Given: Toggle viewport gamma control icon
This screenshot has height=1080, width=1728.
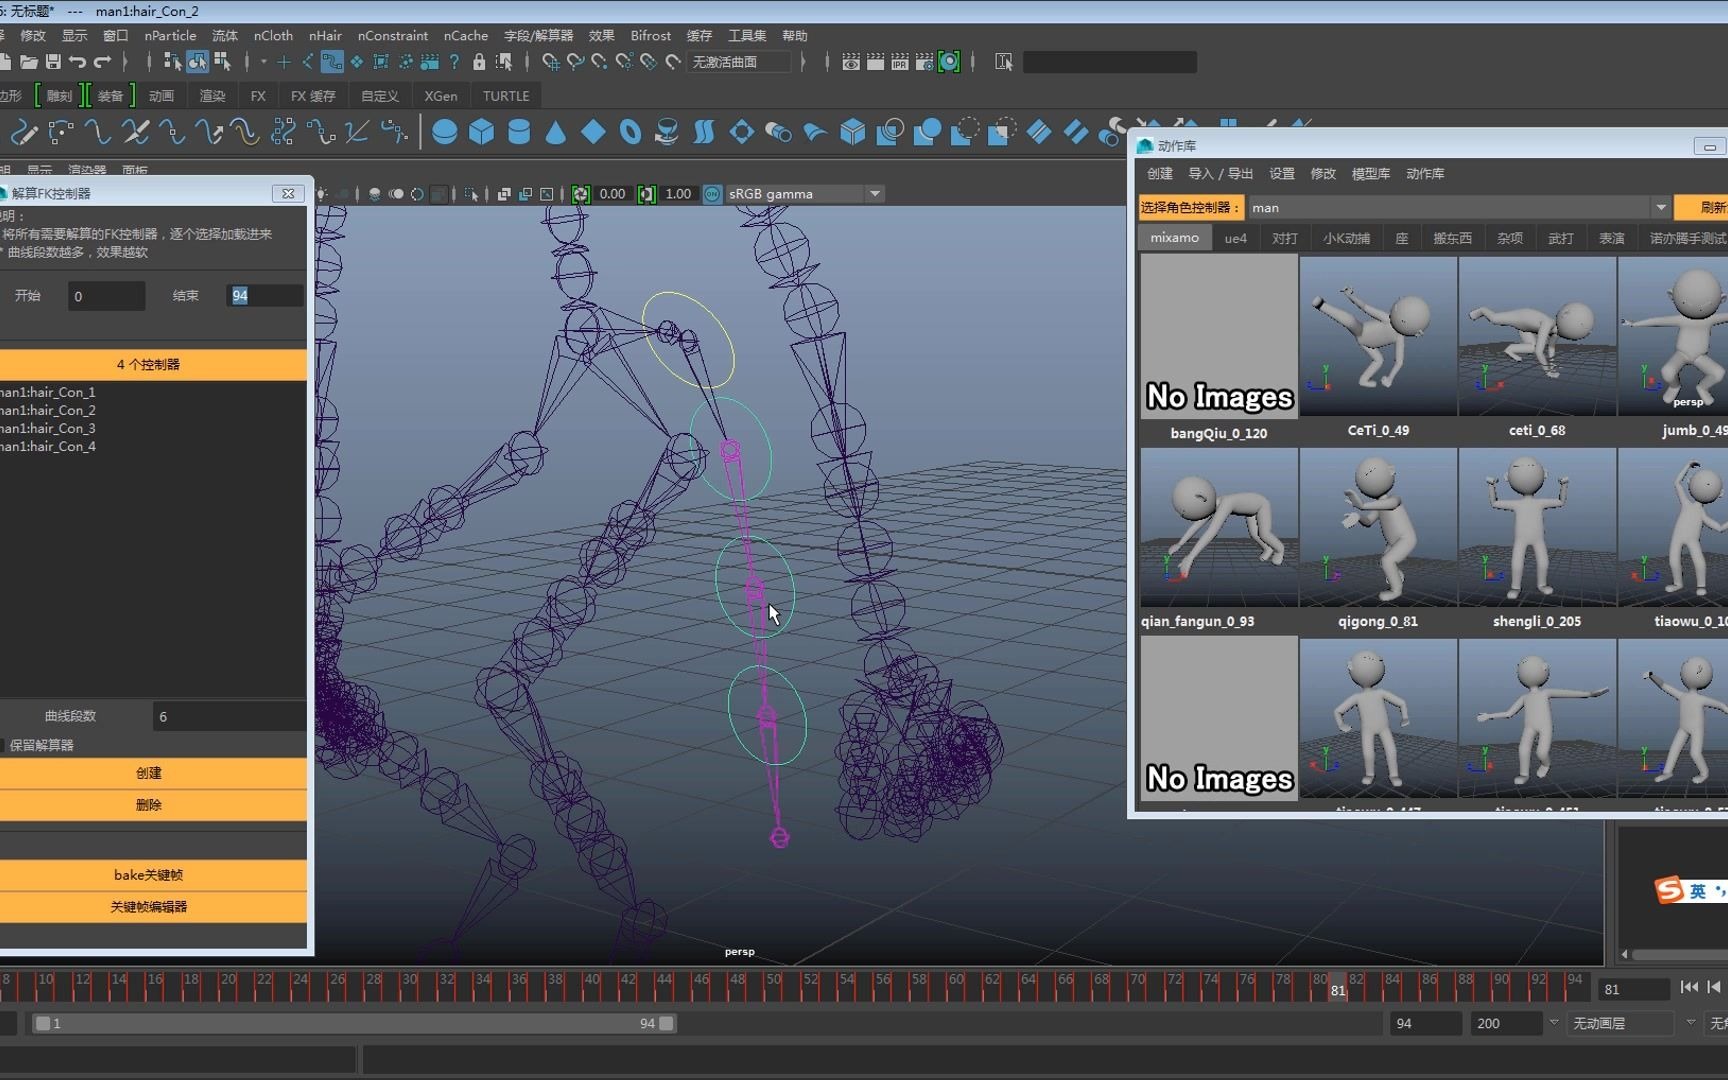Looking at the screenshot, I should click(x=647, y=194).
